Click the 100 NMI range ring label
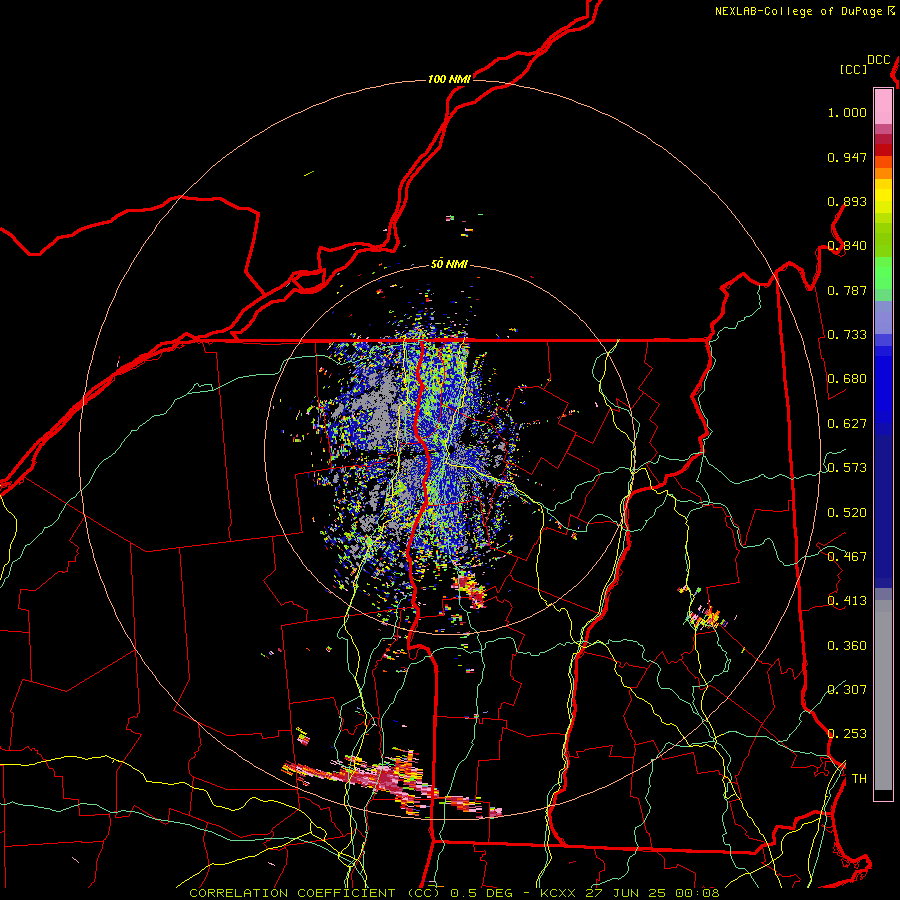The width and height of the screenshot is (900, 900). click(x=449, y=79)
